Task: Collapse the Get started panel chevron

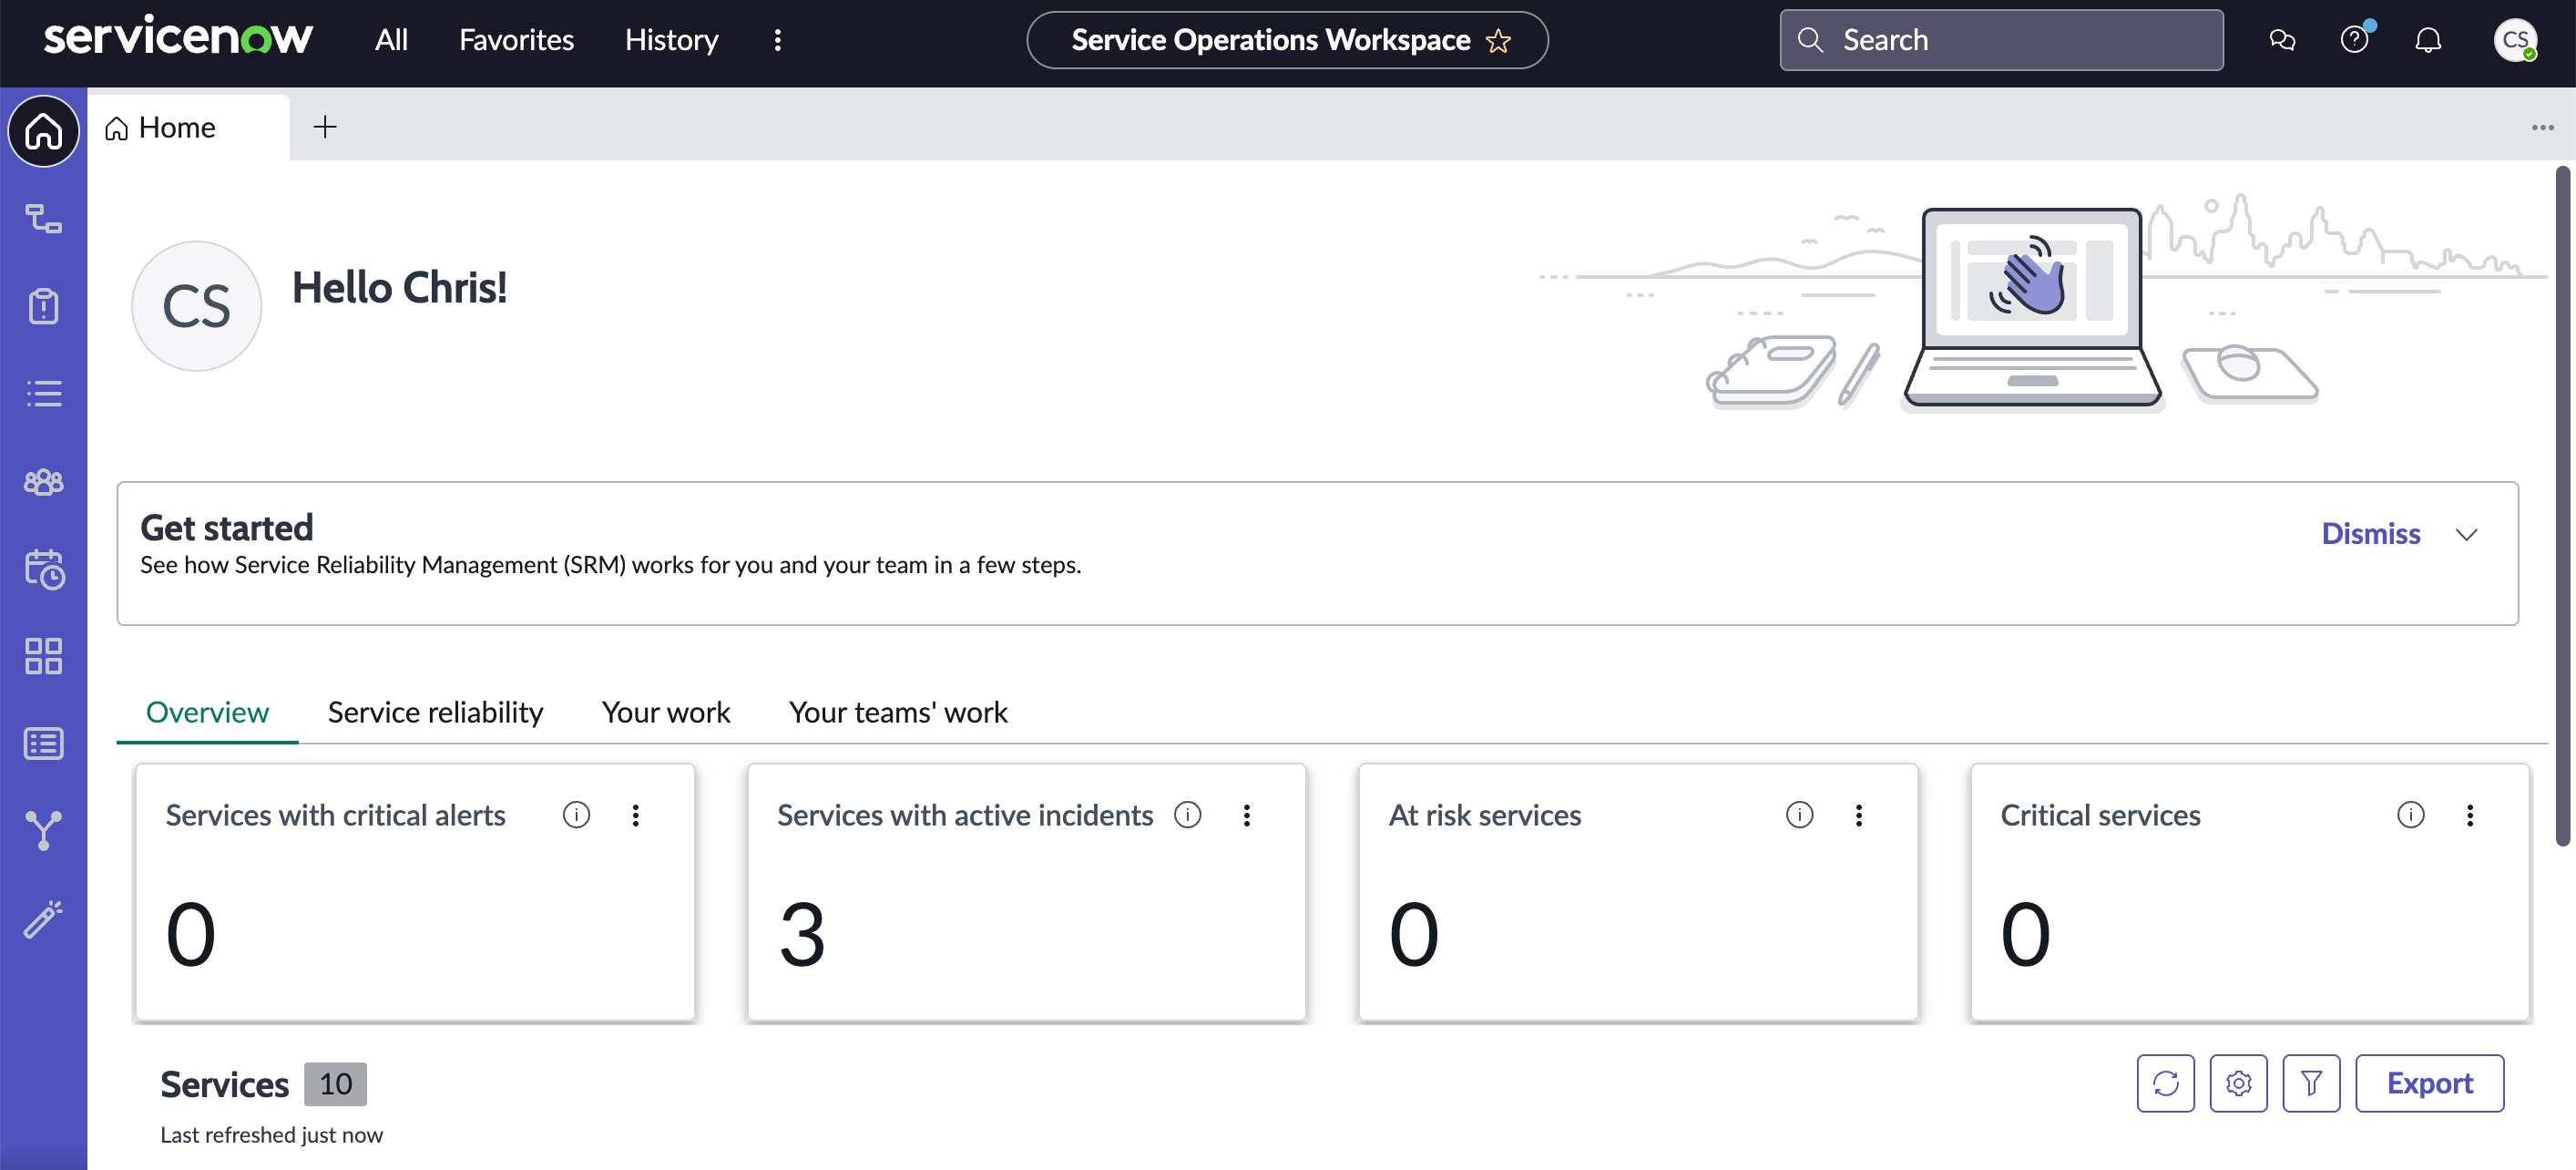Action: click(2466, 534)
